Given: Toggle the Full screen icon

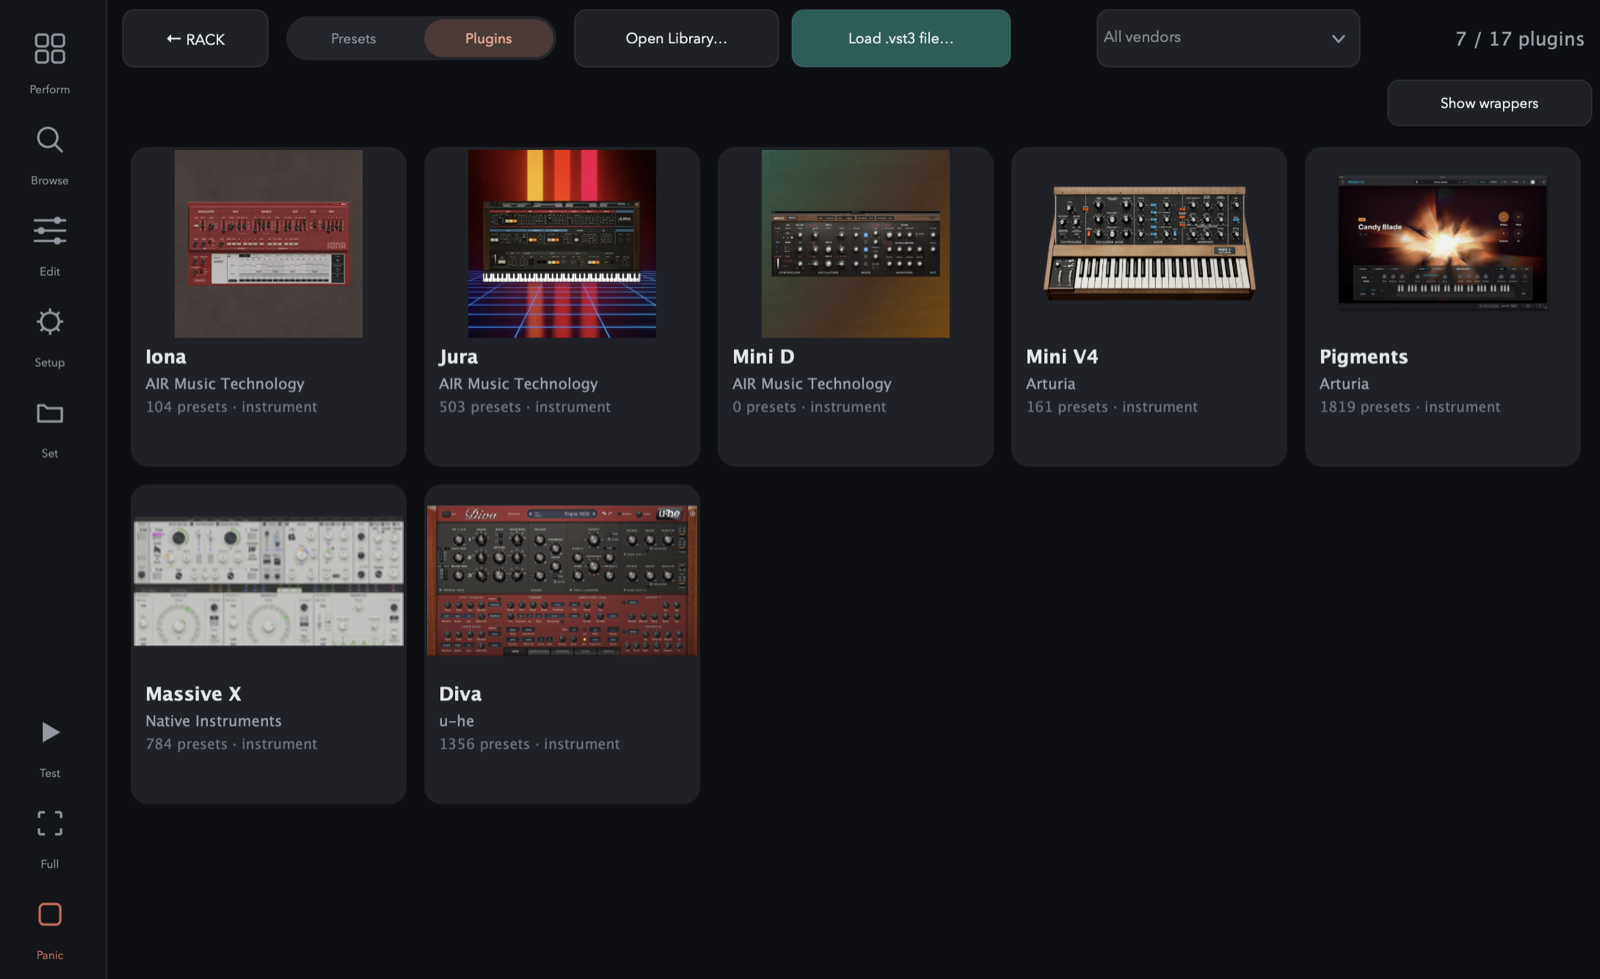Looking at the screenshot, I should pos(49,823).
